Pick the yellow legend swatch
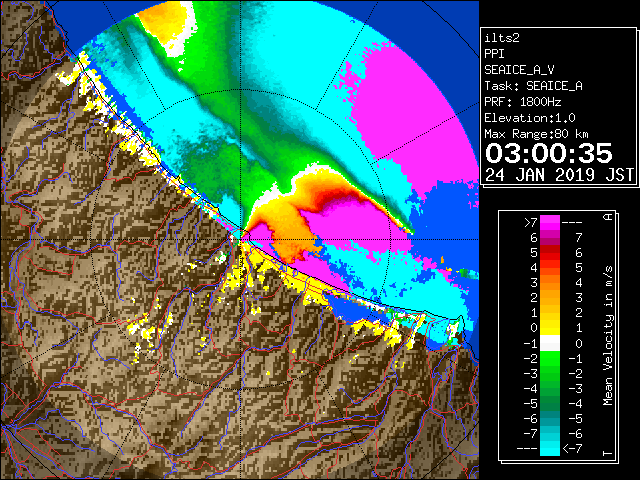This screenshot has width=640, height=480. [550, 328]
